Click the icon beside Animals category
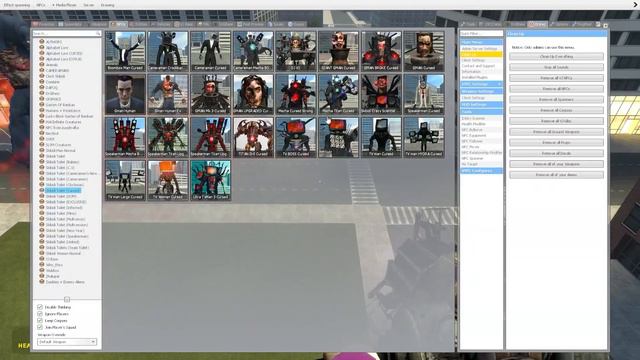The width and height of the screenshot is (640, 360). click(42, 64)
